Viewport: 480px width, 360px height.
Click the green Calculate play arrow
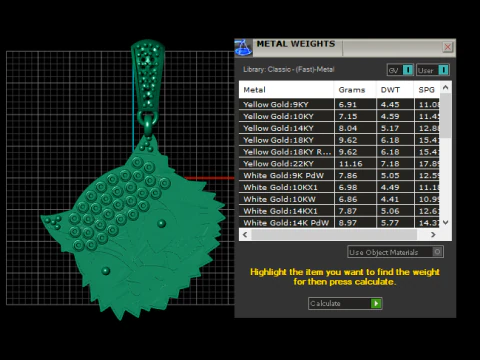pos(376,303)
